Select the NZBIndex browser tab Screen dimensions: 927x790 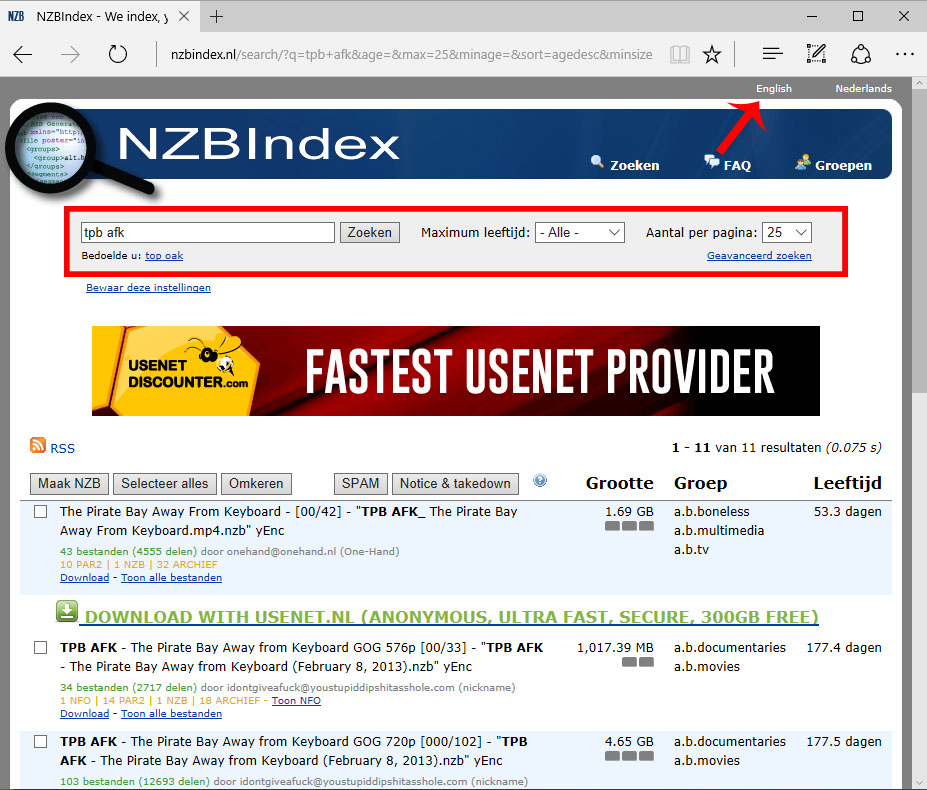point(99,16)
